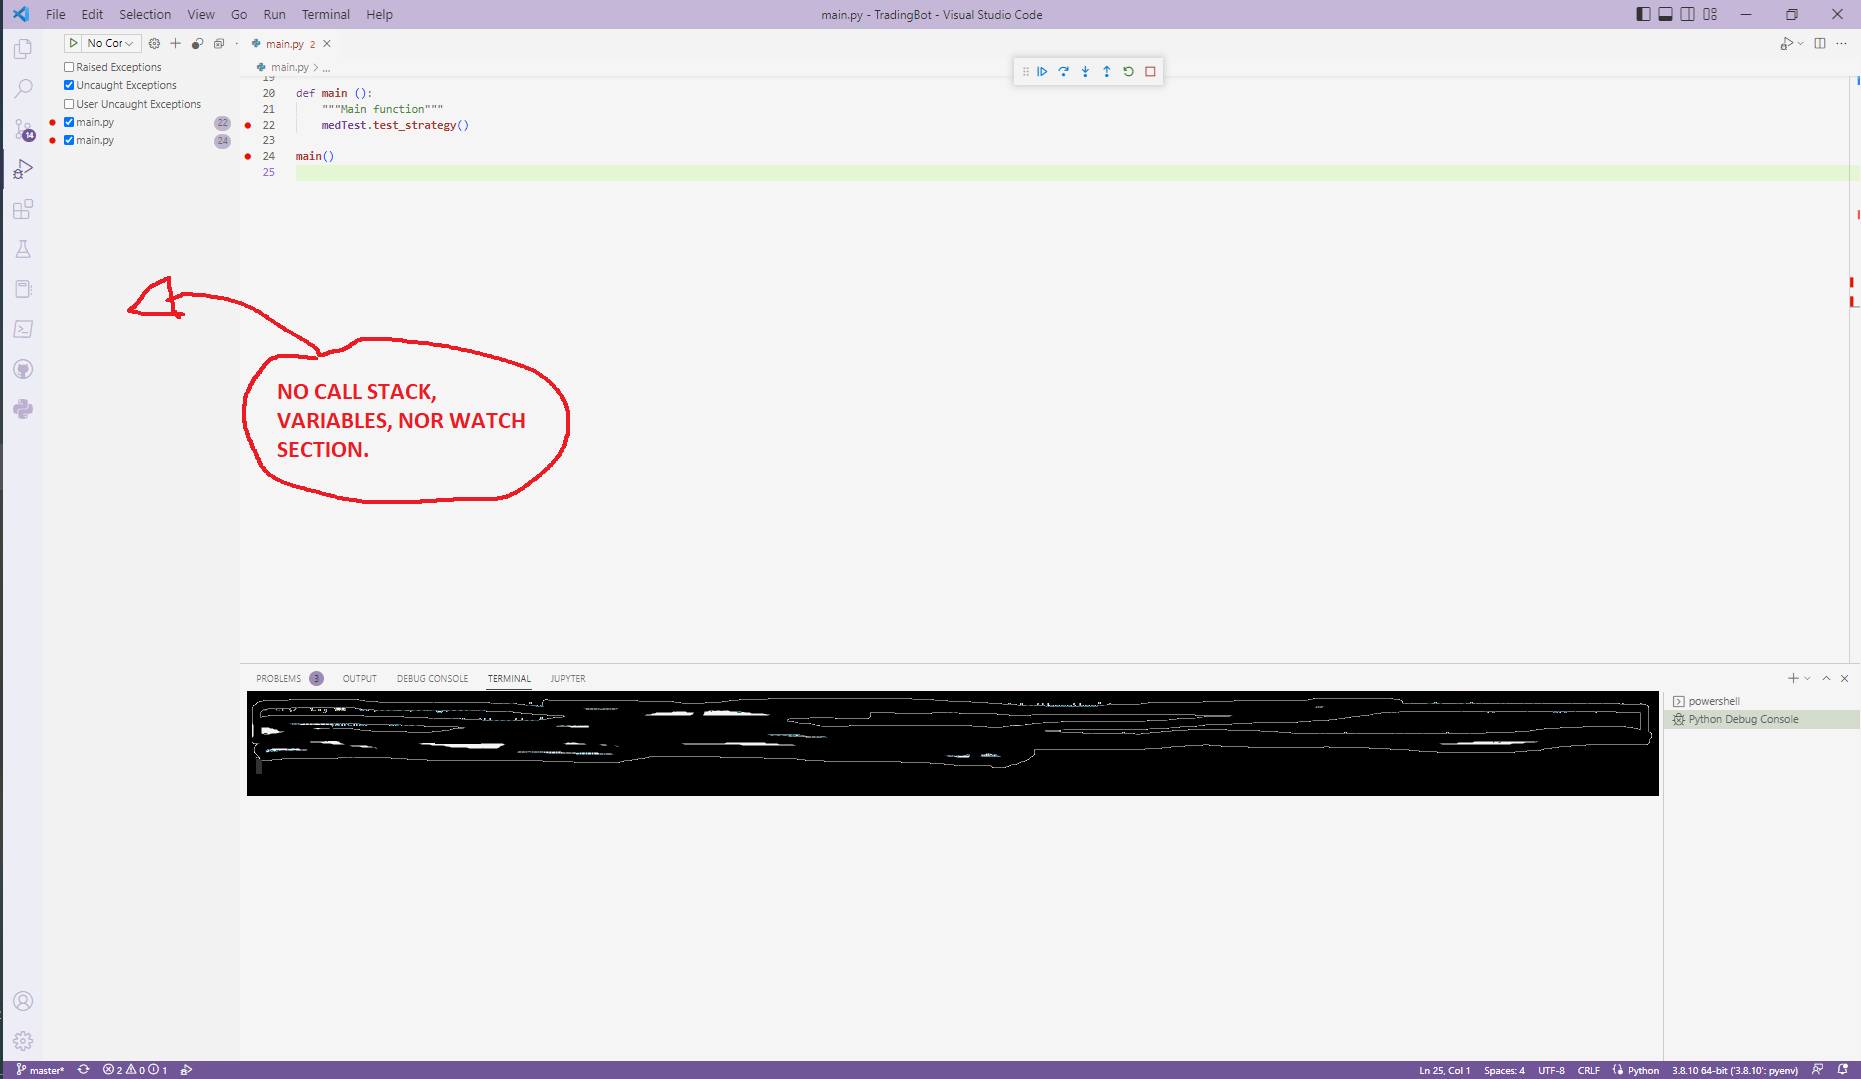Image resolution: width=1861 pixels, height=1079 pixels.
Task: Open the File menu
Action: coord(56,14)
